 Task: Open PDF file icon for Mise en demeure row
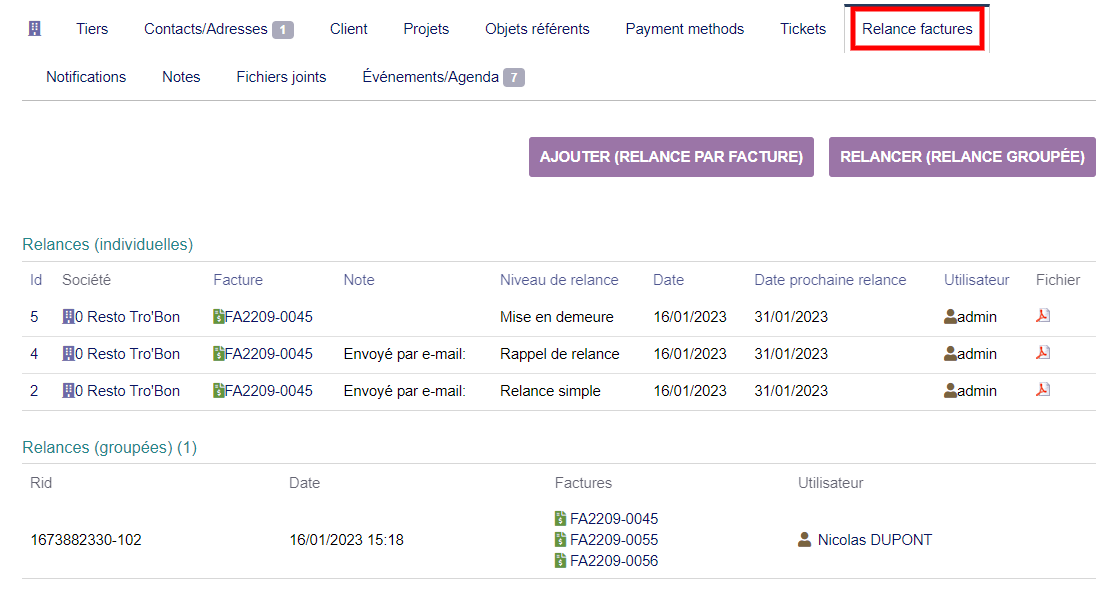coord(1043,316)
